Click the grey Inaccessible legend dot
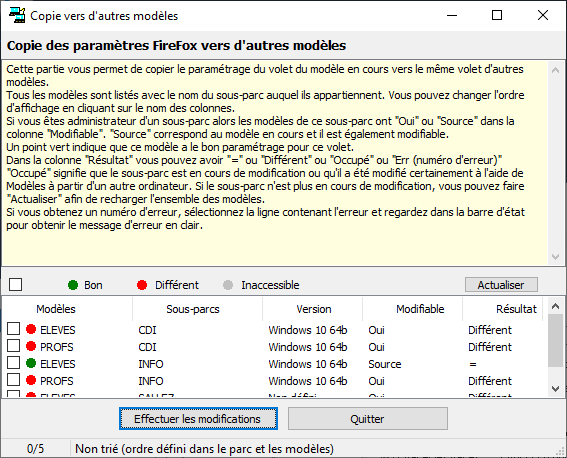This screenshot has width=567, height=458. pos(228,285)
